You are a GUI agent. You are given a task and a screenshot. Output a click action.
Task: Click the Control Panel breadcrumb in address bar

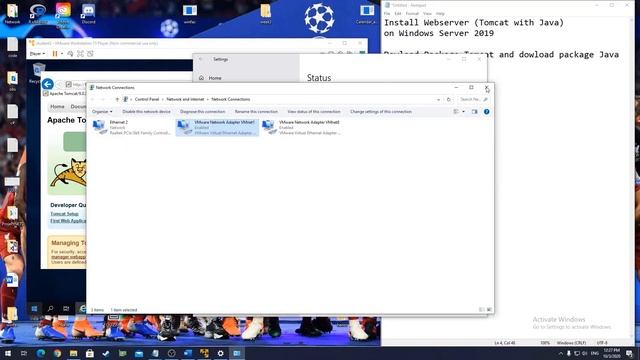(147, 99)
